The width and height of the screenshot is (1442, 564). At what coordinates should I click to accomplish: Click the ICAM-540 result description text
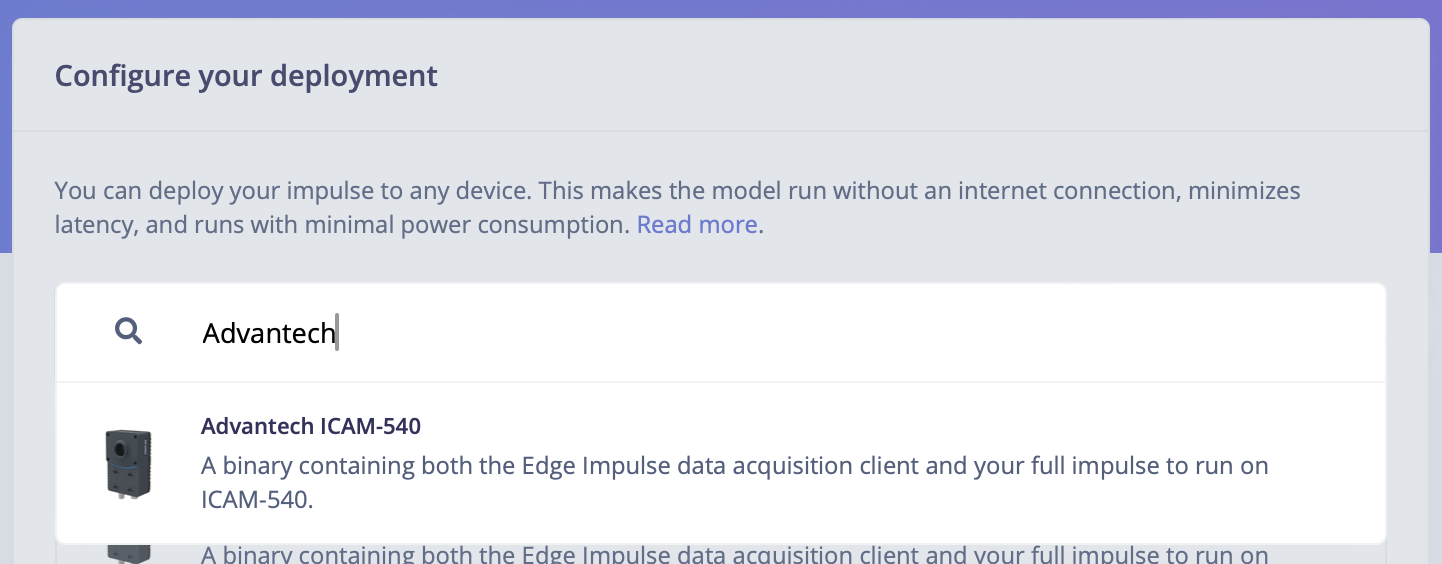[734, 466]
